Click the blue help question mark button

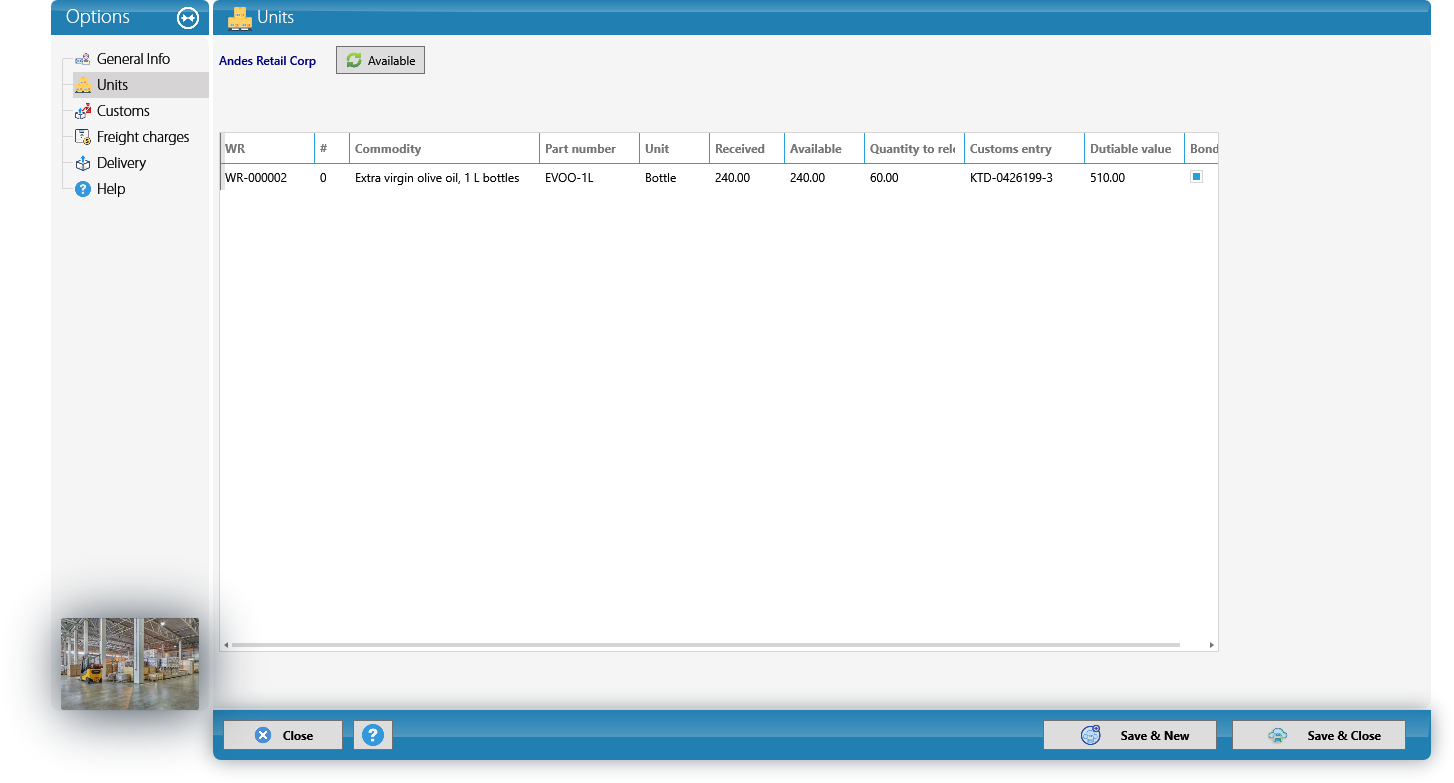click(373, 735)
